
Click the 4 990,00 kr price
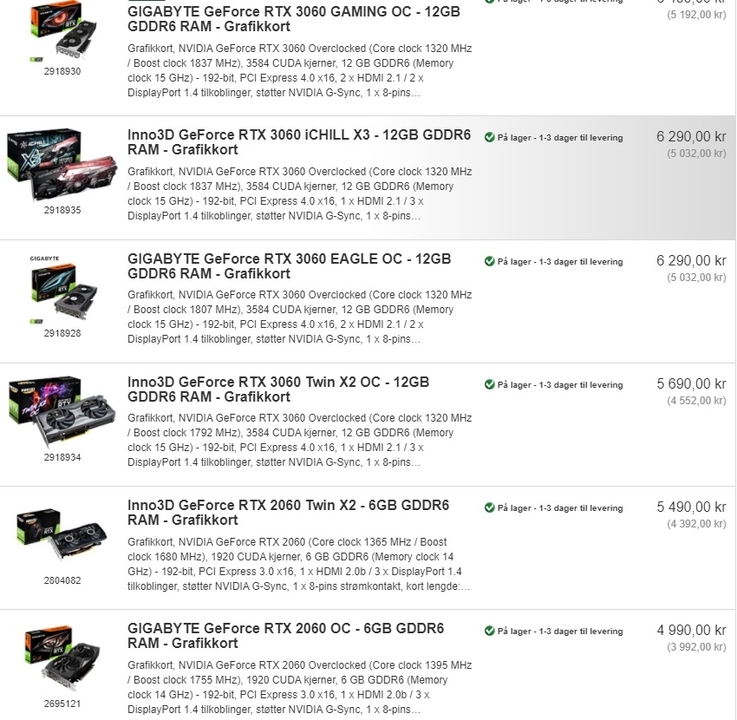coord(691,630)
